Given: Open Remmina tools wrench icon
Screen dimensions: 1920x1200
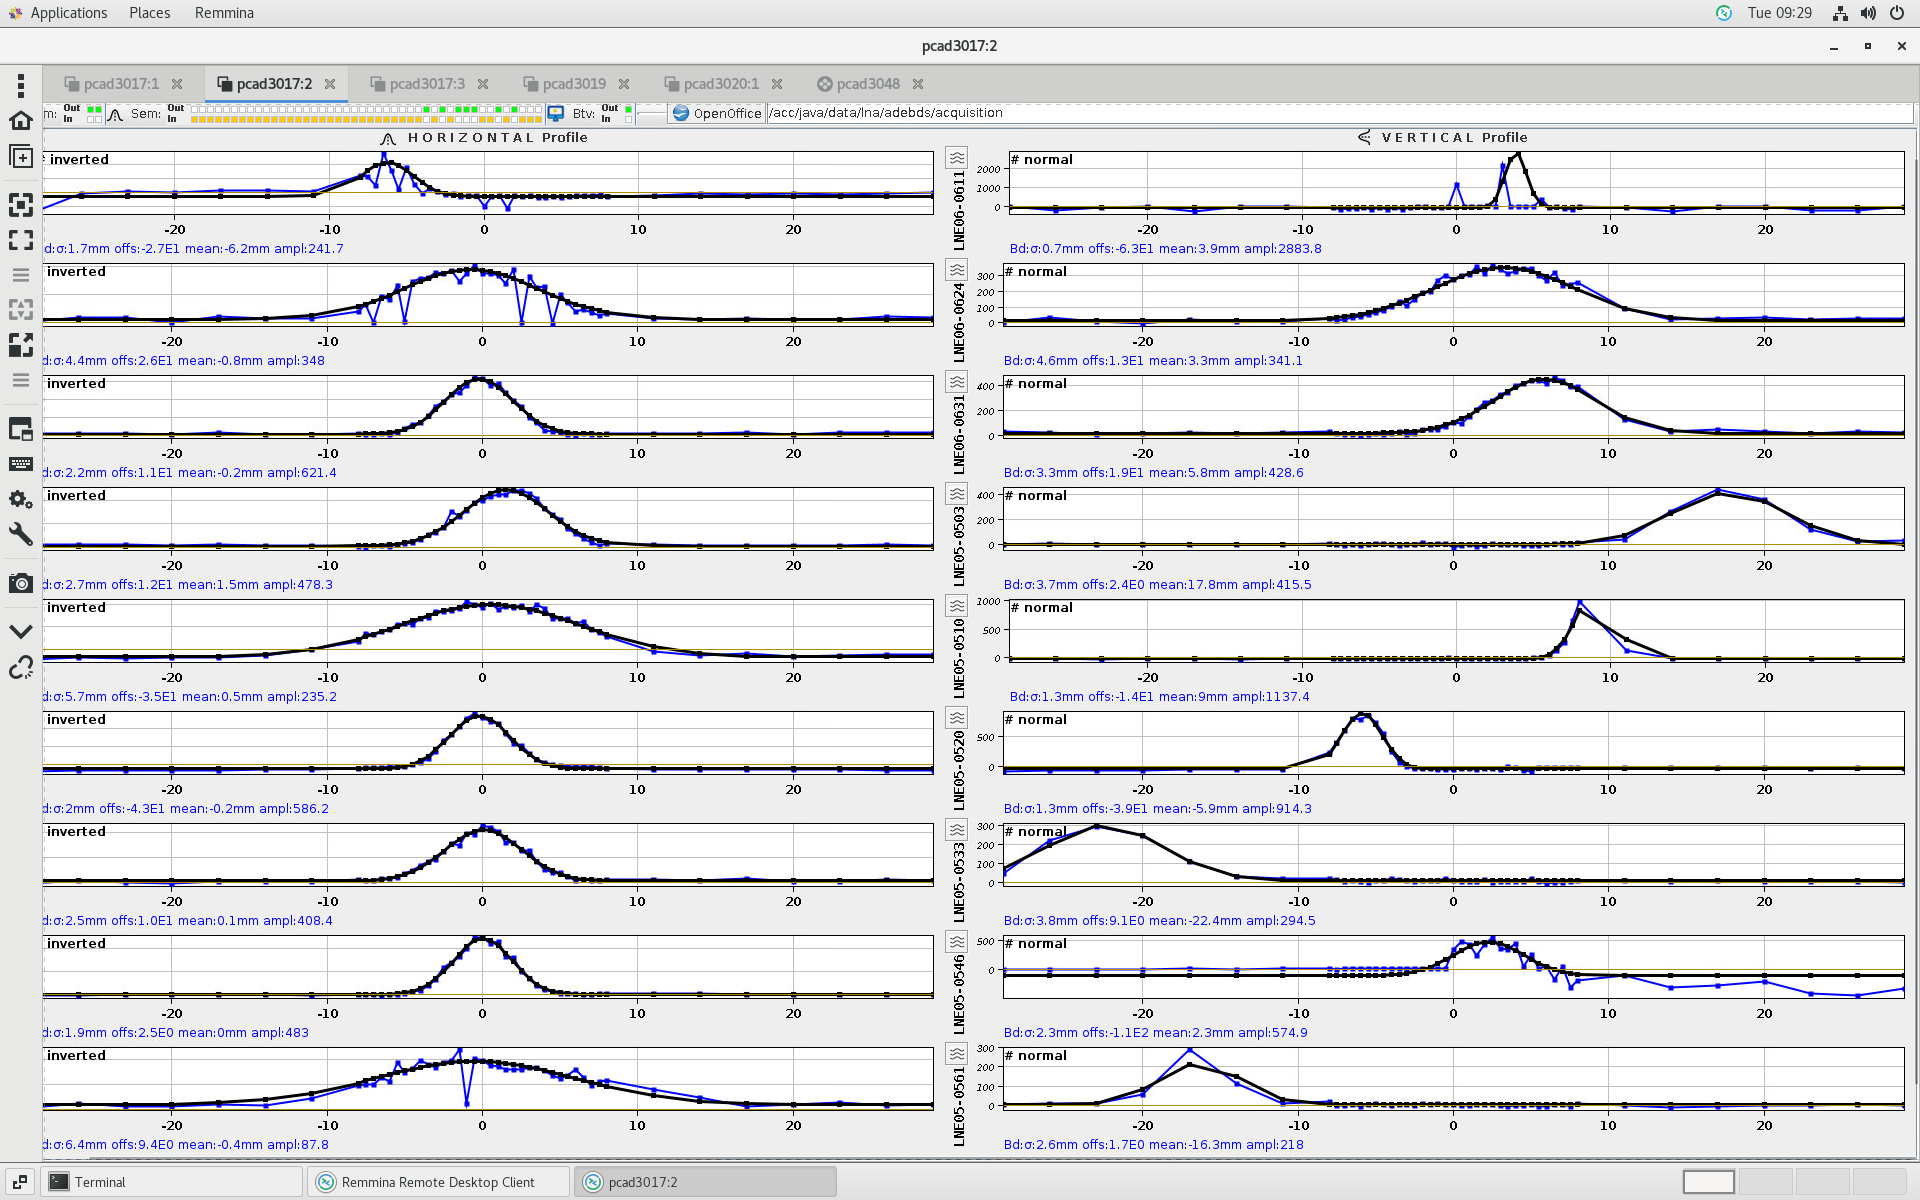Looking at the screenshot, I should pos(20,534).
